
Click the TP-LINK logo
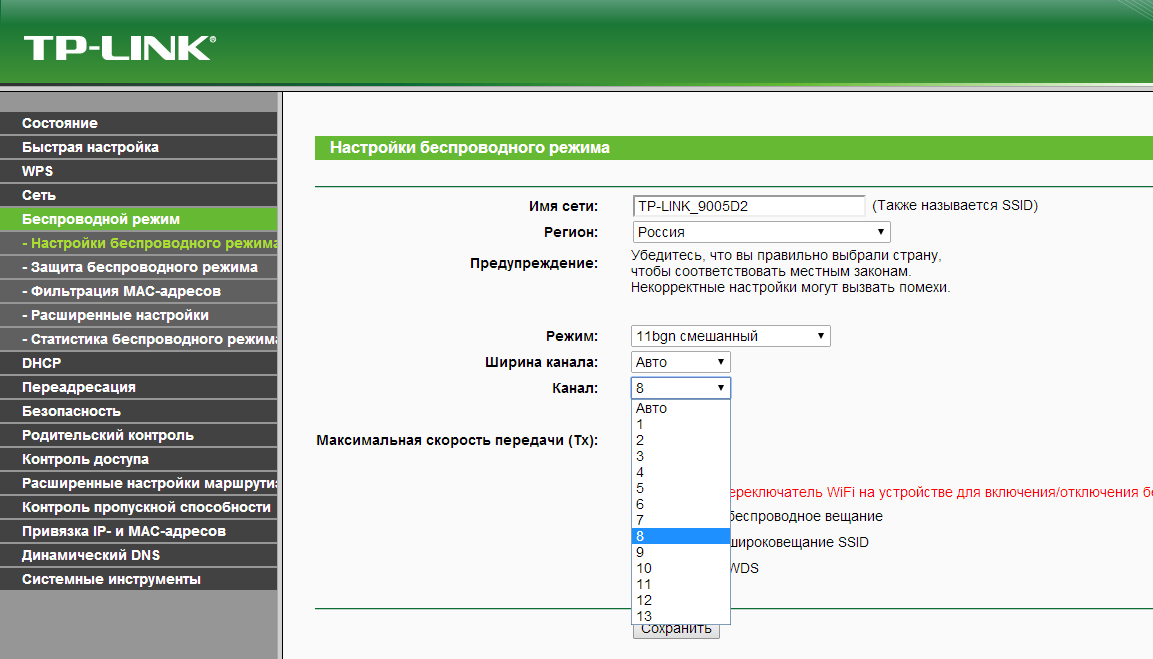tap(120, 49)
